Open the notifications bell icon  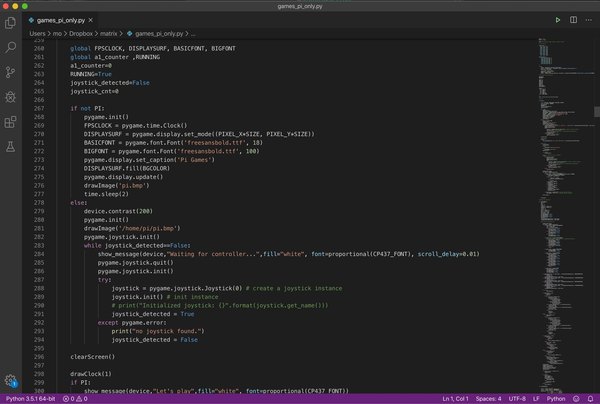tap(590, 399)
